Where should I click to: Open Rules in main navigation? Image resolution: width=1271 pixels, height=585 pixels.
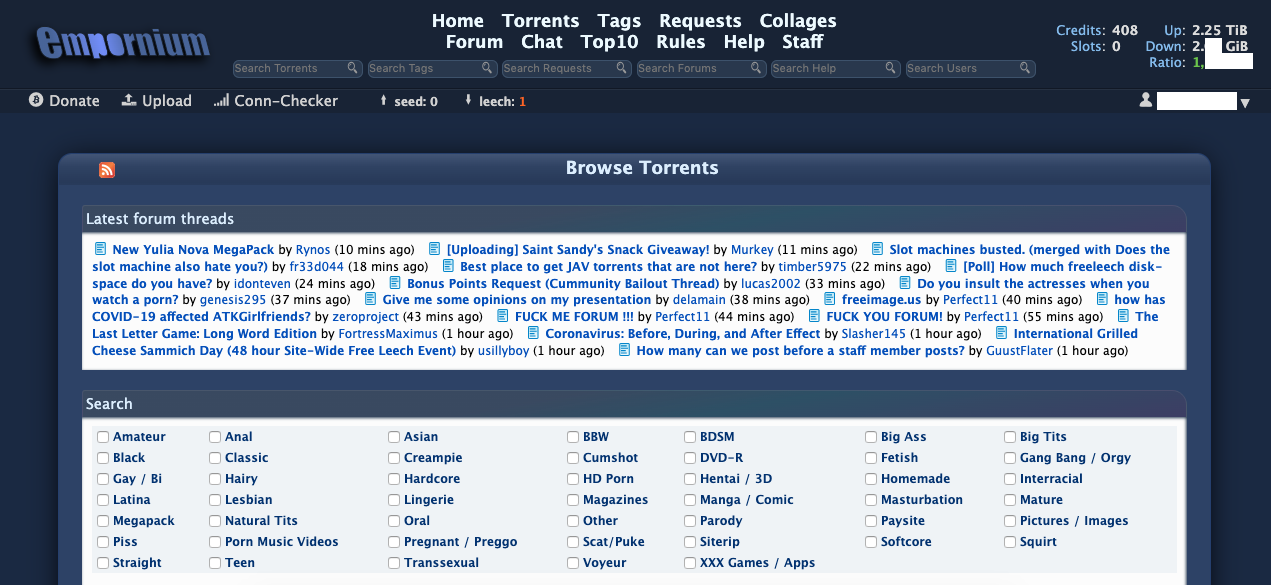tap(681, 42)
